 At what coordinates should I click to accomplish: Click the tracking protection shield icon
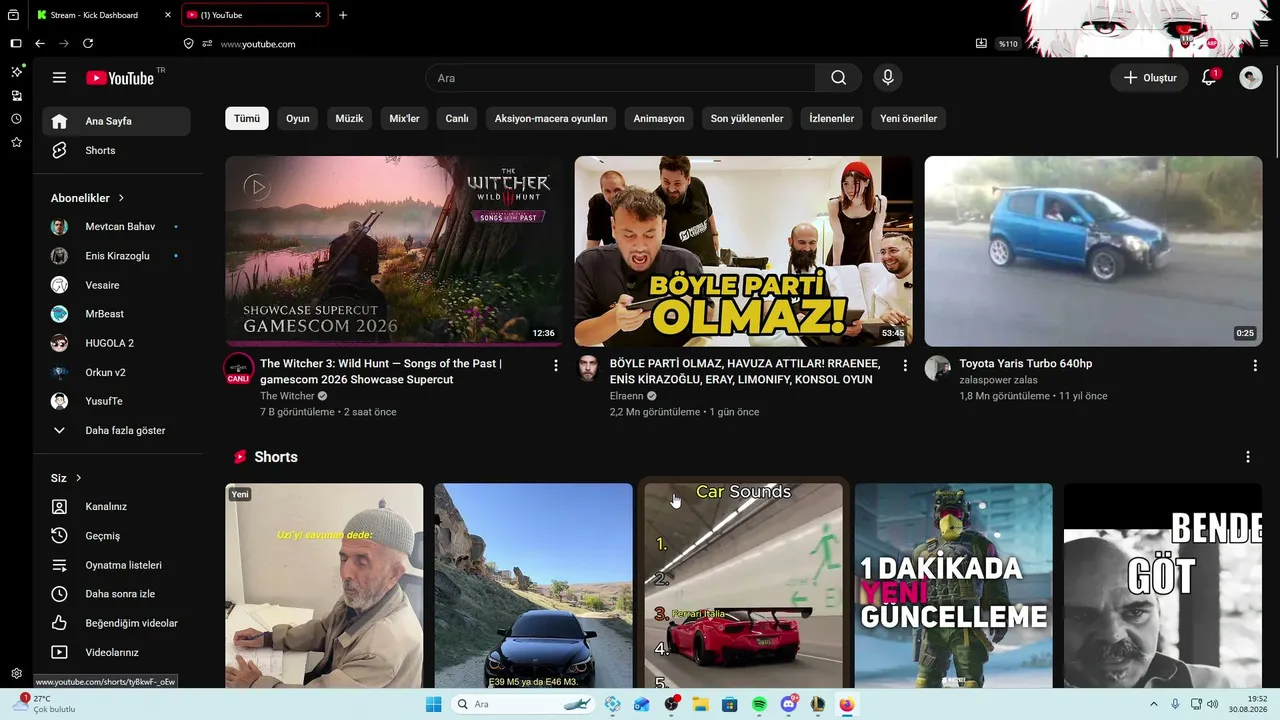point(188,44)
